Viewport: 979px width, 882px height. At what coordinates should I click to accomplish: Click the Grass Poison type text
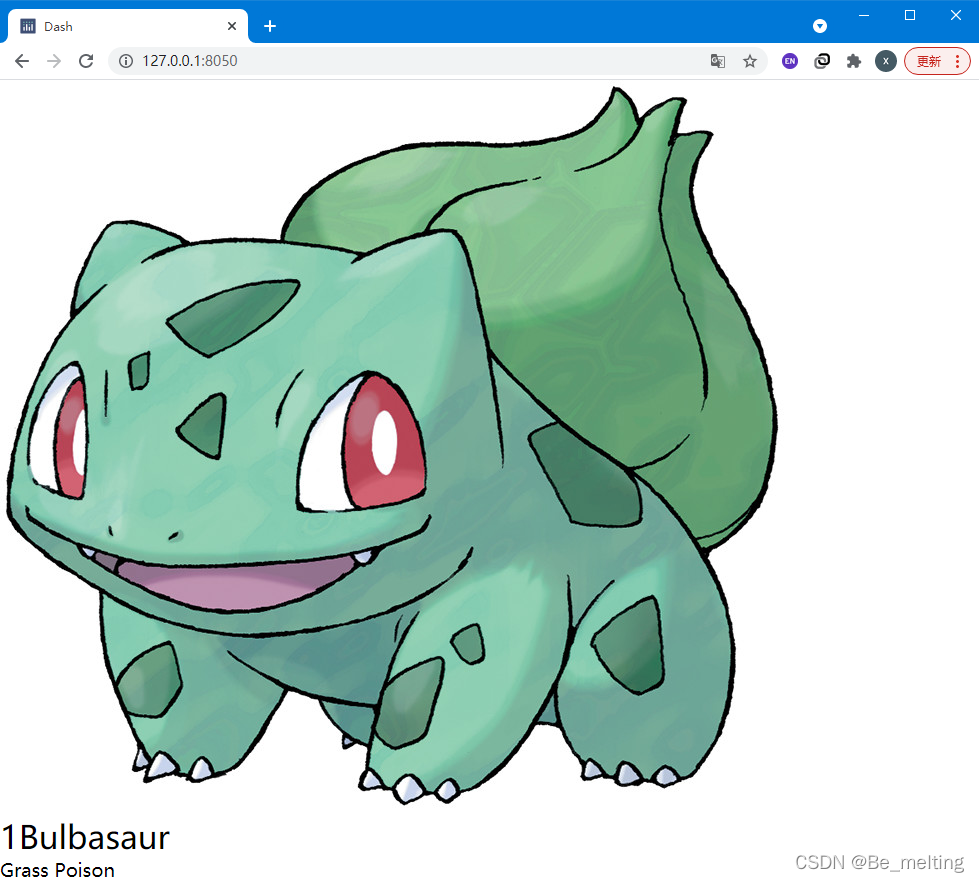[x=57, y=870]
